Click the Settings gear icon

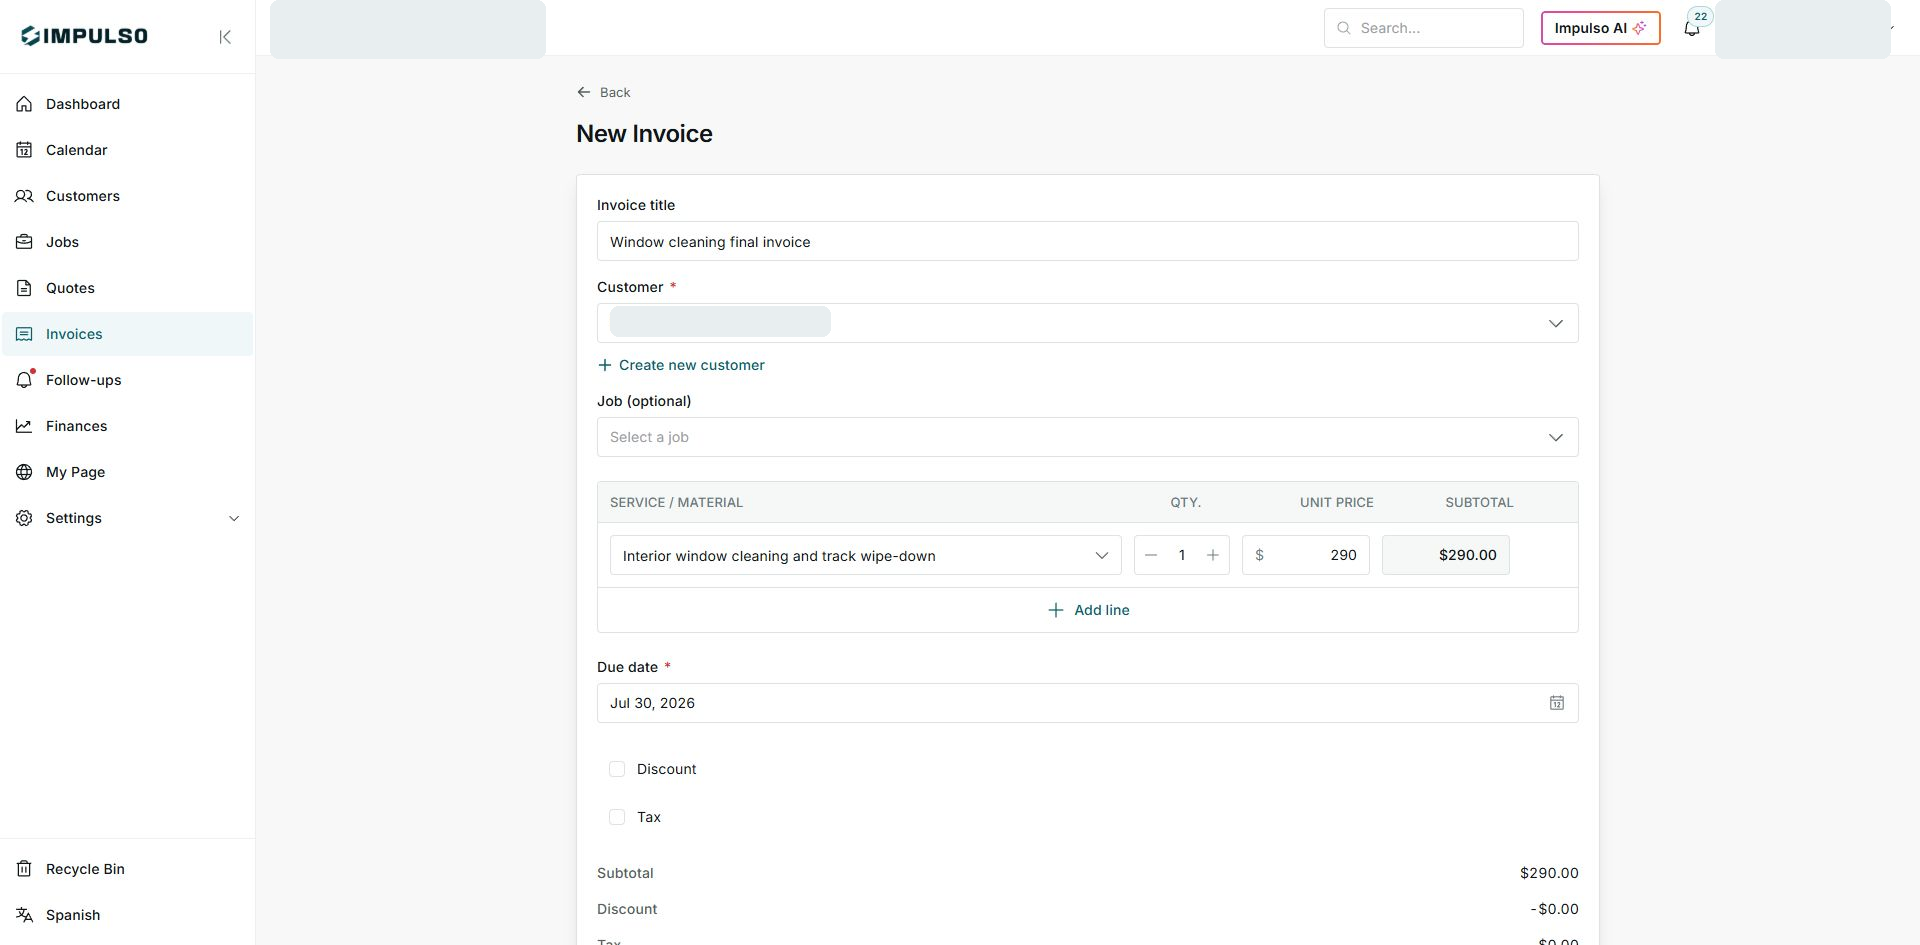(x=24, y=518)
